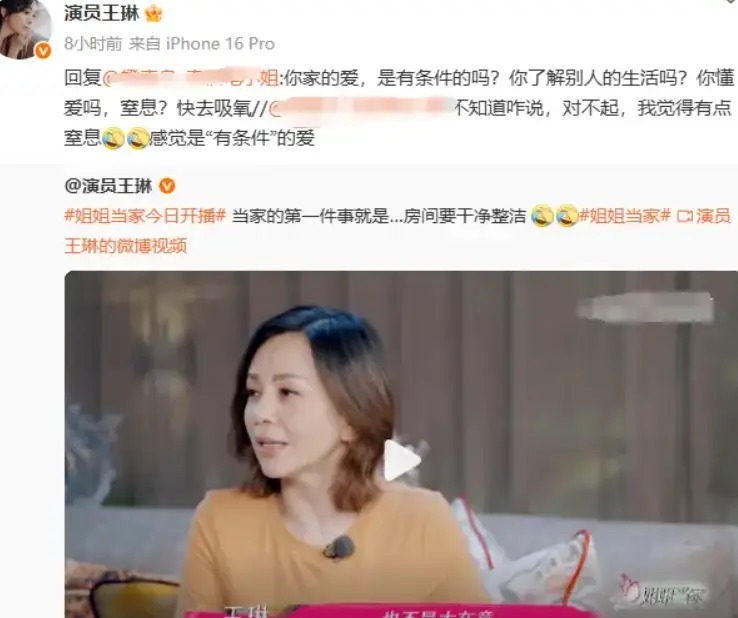Open the poster's profile avatar photo
Viewport: 738px width, 618px height.
coord(24,29)
